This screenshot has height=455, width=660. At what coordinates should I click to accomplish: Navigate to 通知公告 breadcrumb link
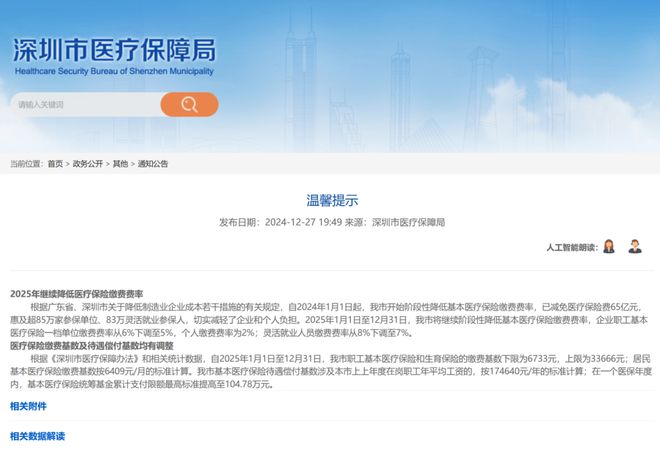click(x=153, y=163)
